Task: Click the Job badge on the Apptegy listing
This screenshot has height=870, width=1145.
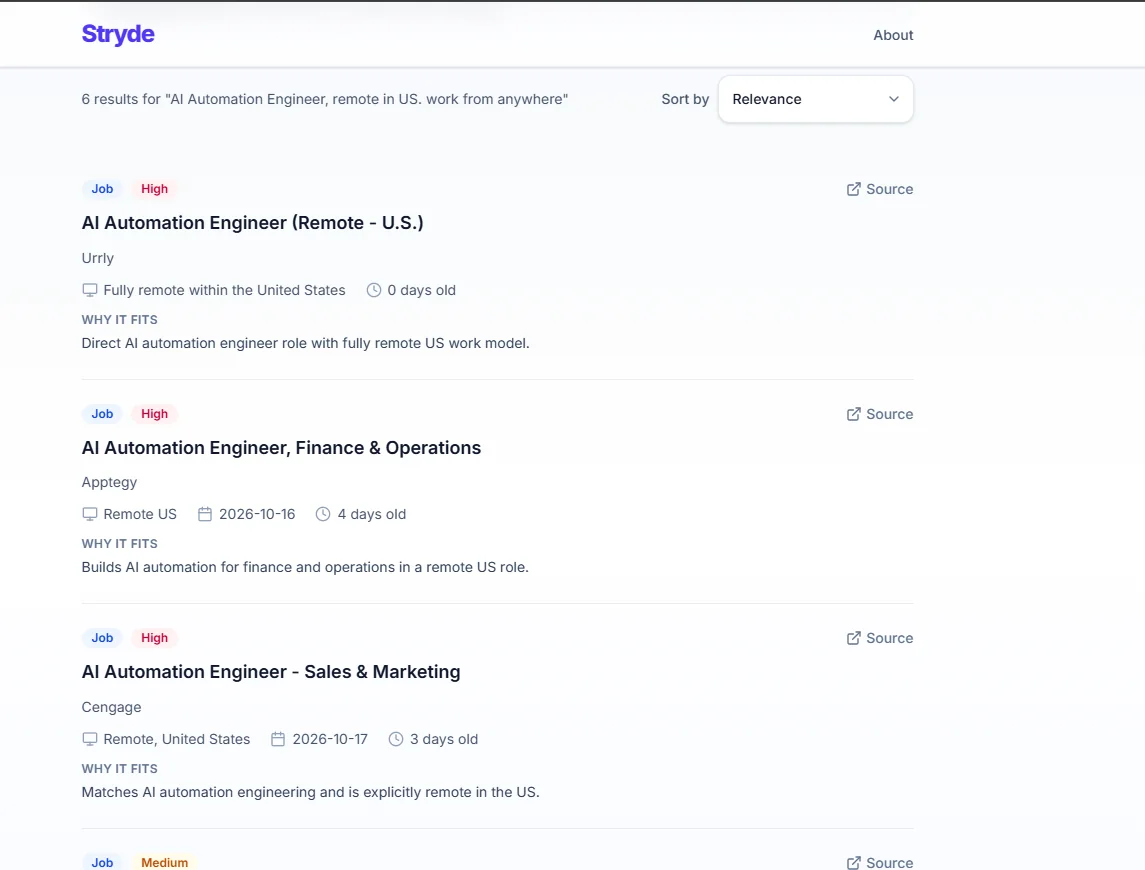Action: click(x=102, y=414)
